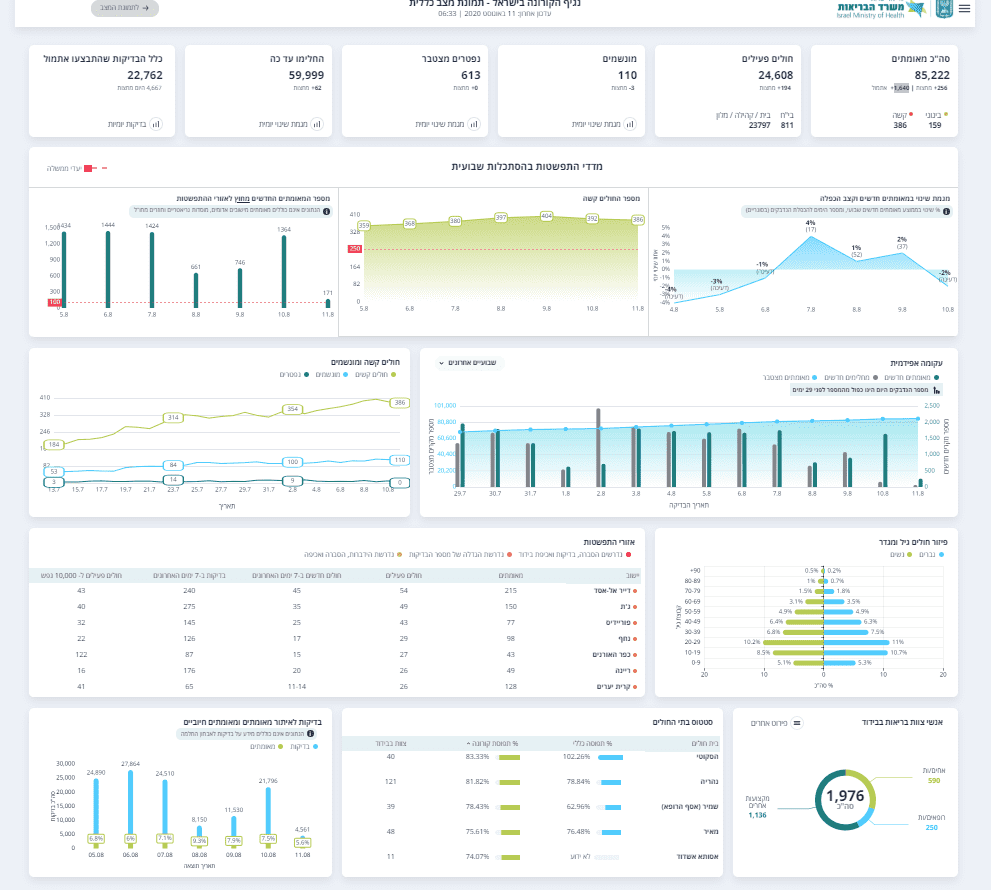991x890 pixels.
Task: Click the 386 end label on severe line
Action: coord(400,403)
